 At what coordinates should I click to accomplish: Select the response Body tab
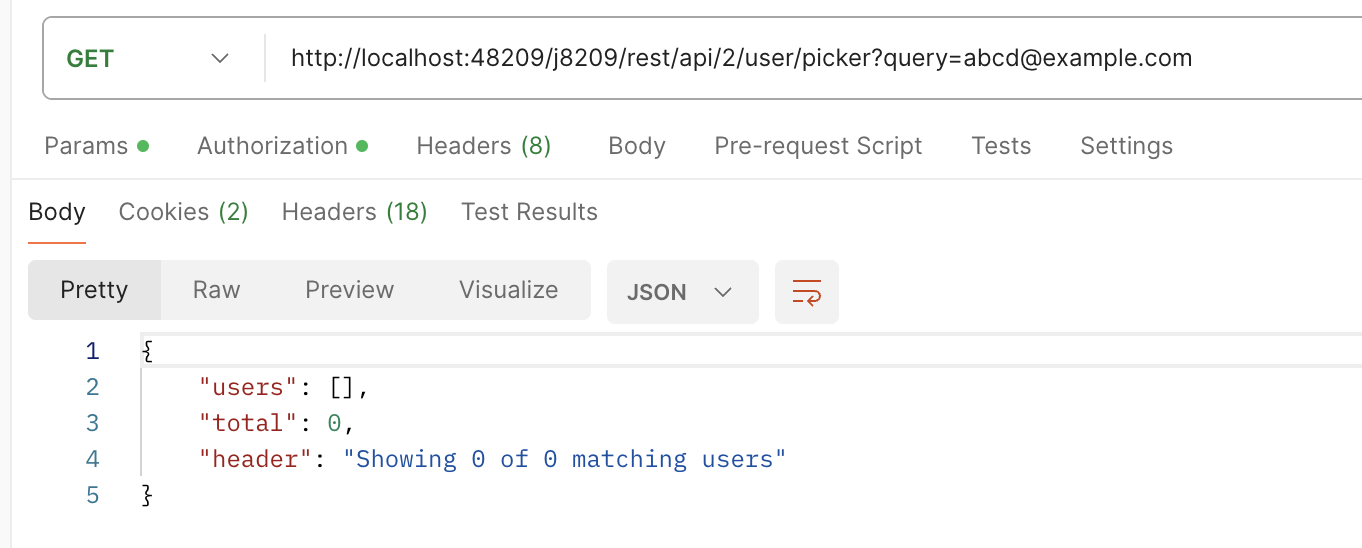[57, 212]
